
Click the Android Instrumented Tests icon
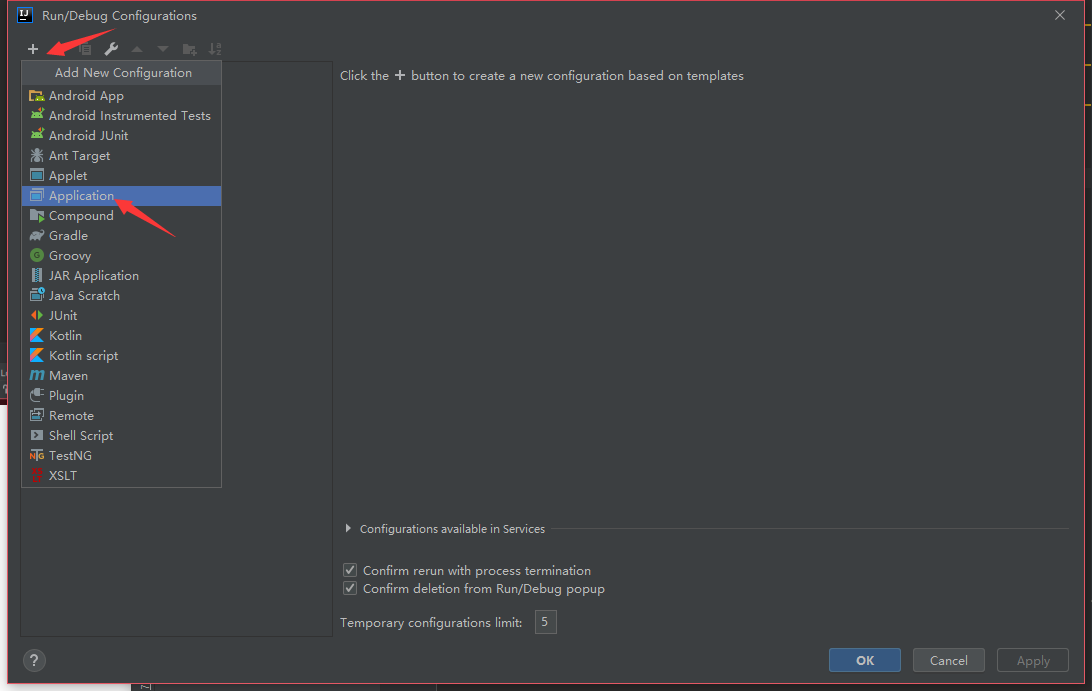click(x=37, y=115)
